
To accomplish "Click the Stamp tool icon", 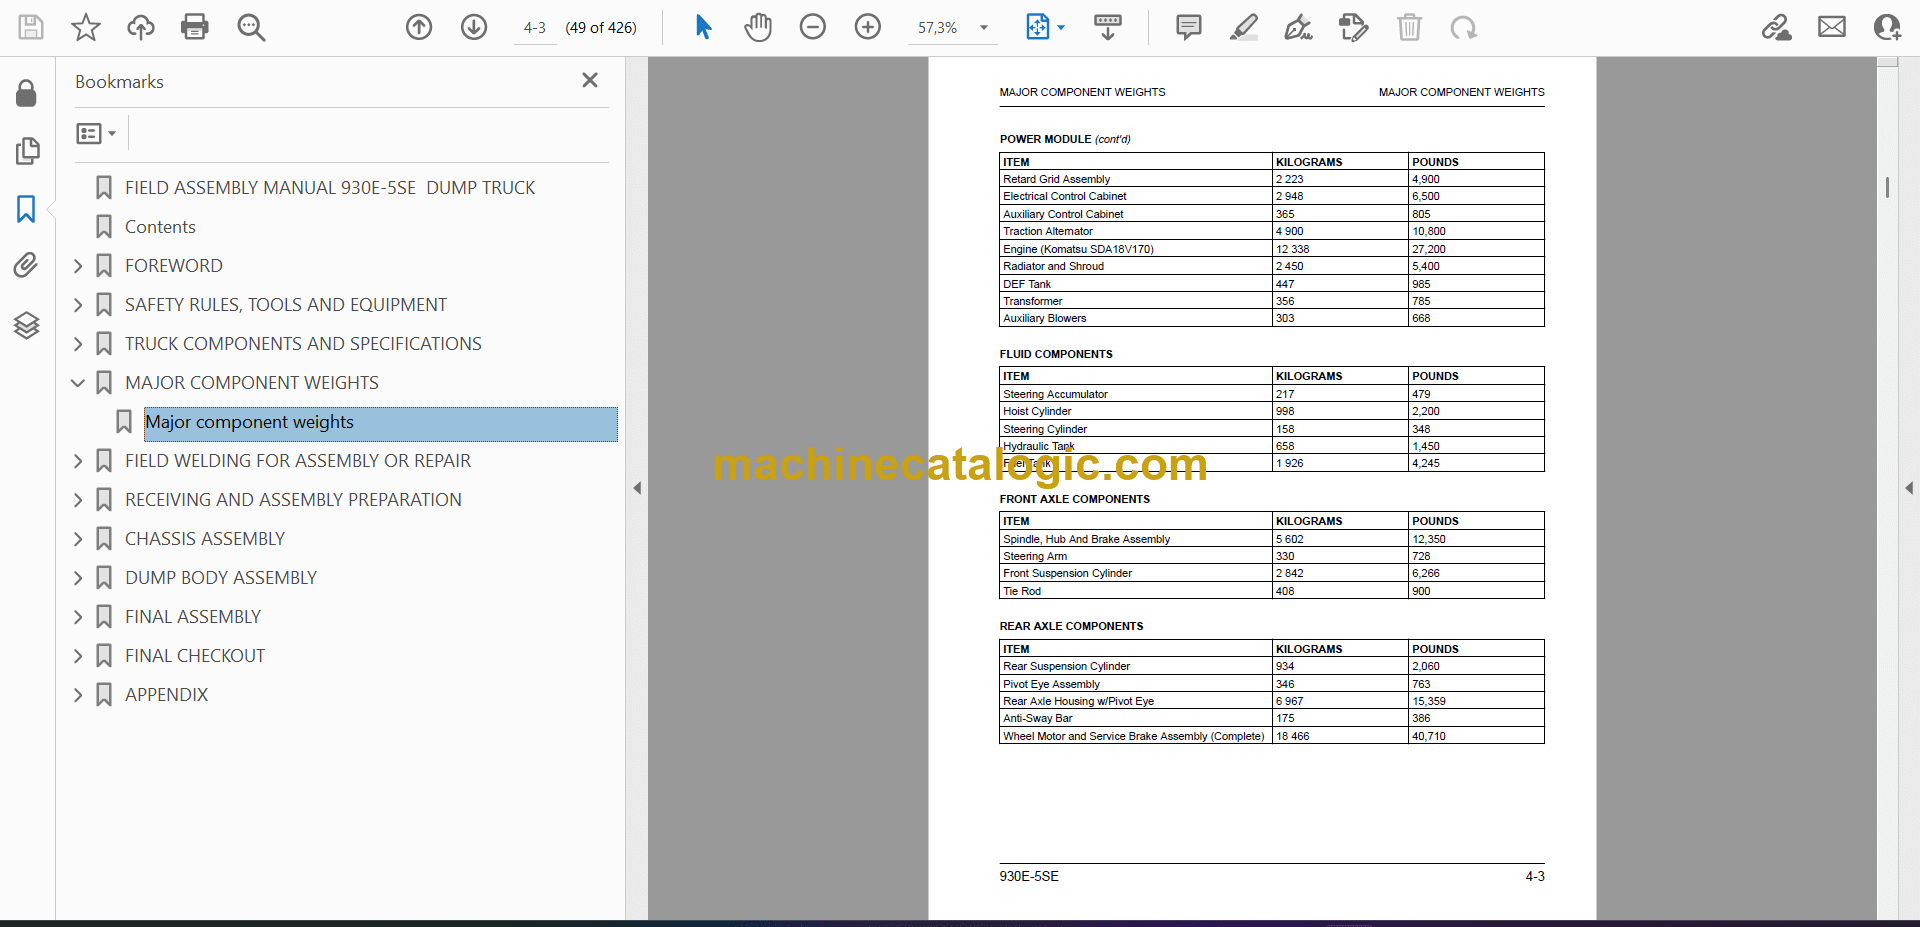I will coord(1354,27).
